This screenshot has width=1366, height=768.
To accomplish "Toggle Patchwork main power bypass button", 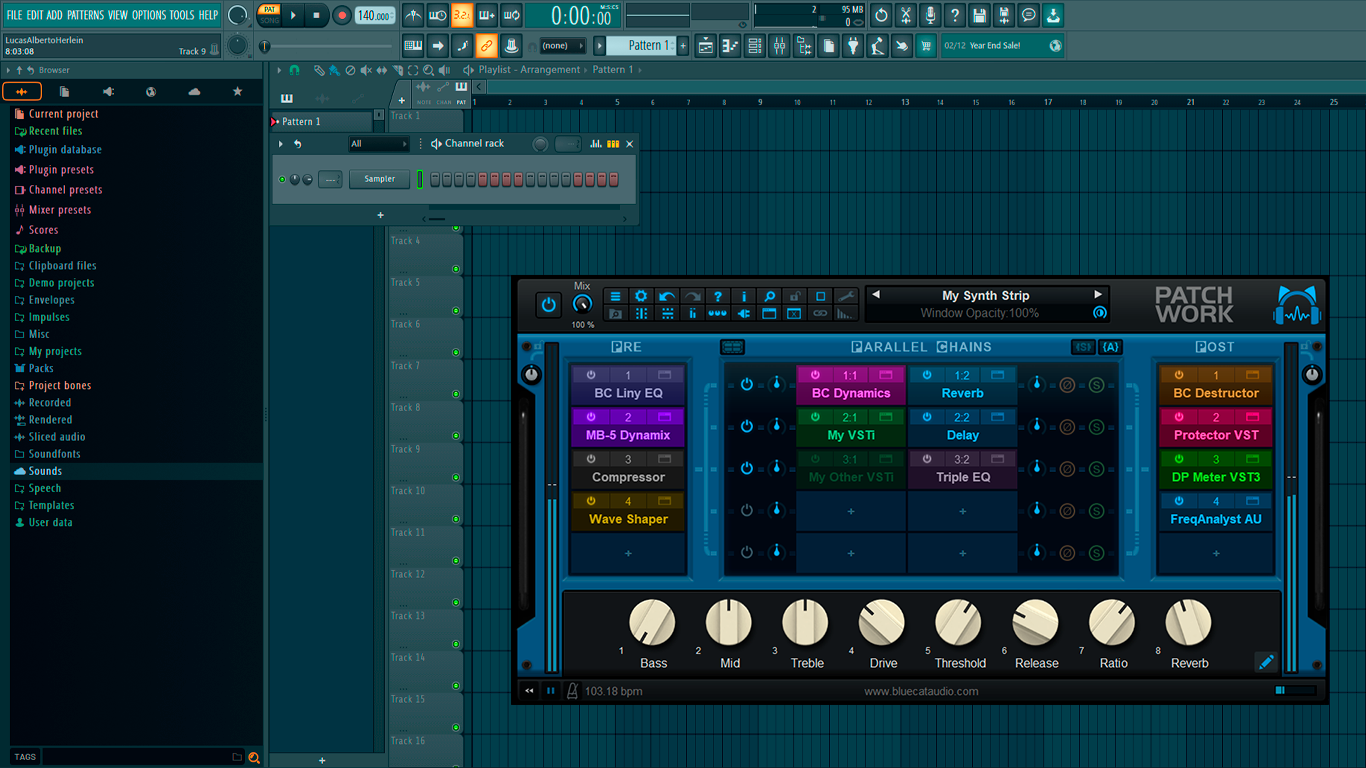I will 548,305.
